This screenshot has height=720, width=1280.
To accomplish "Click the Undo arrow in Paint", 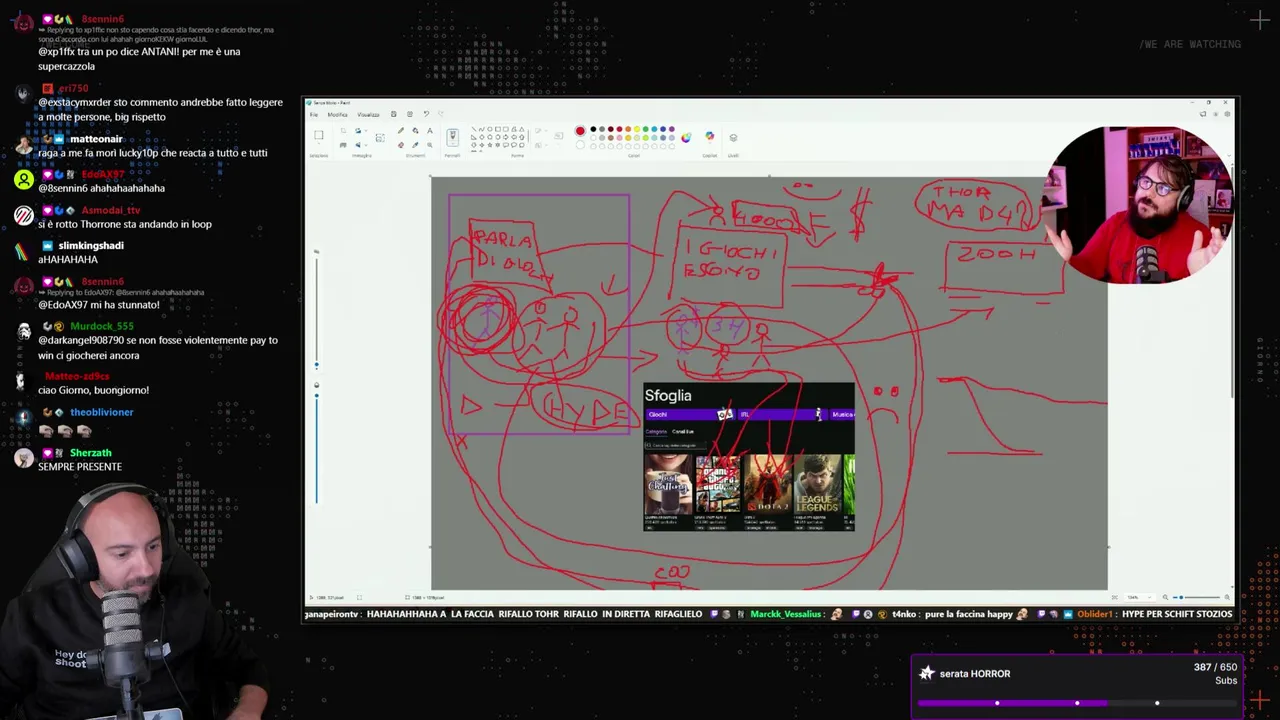I will pyautogui.click(x=426, y=114).
